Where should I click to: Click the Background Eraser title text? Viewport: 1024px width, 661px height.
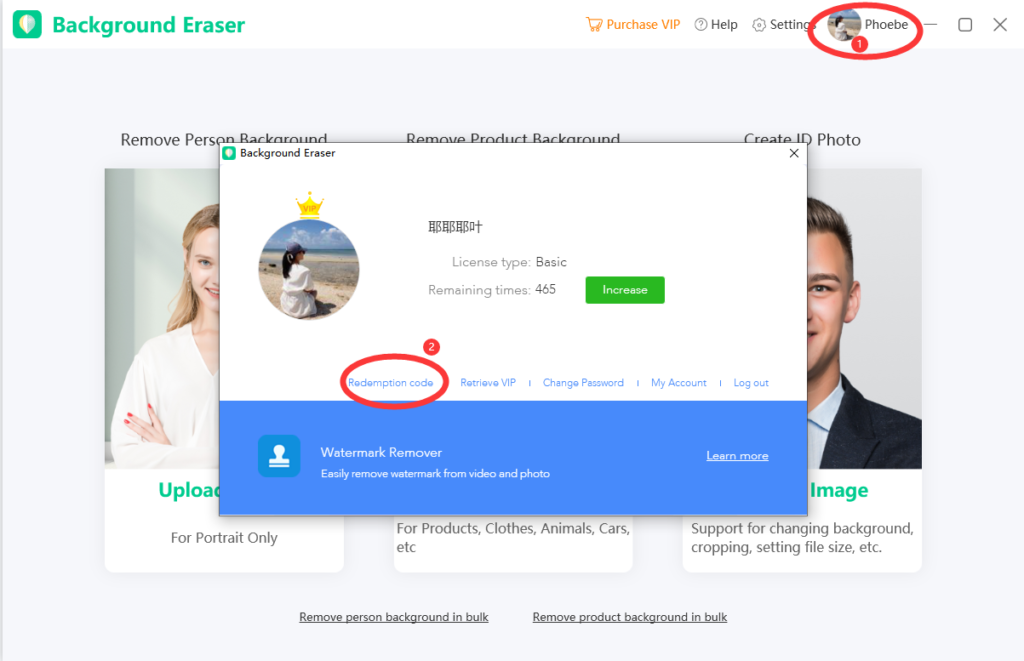pos(148,25)
